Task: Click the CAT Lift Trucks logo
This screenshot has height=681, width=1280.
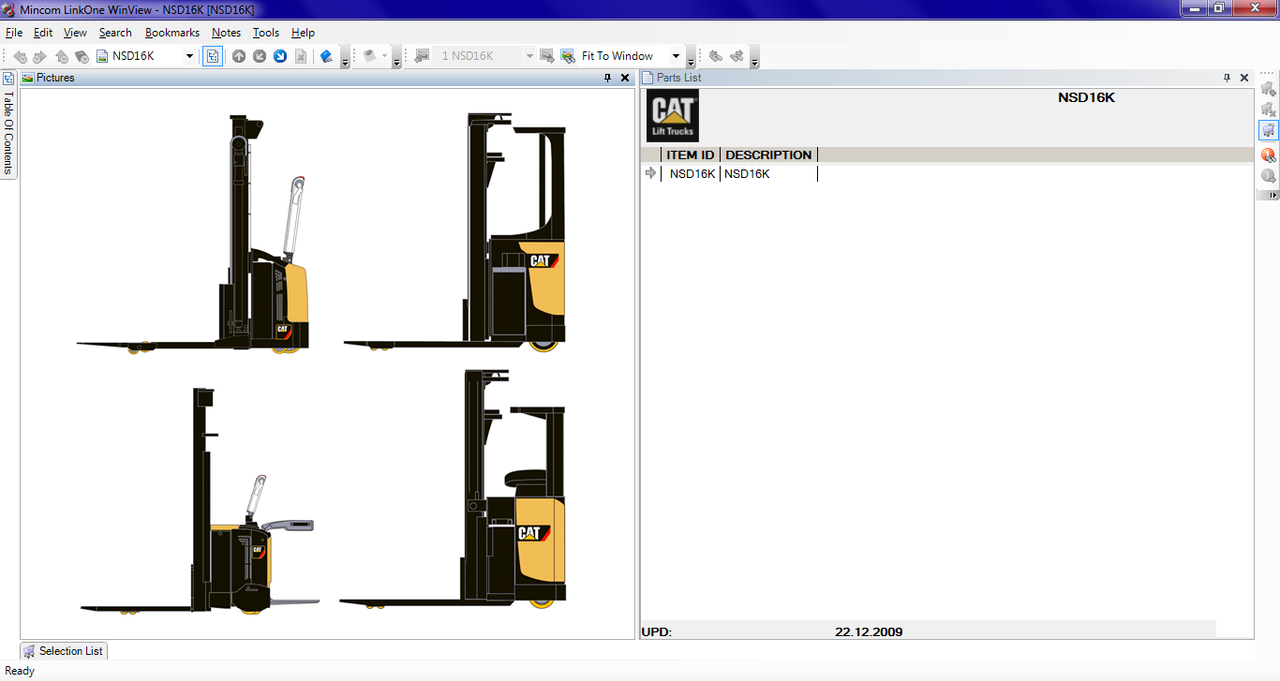Action: click(x=673, y=116)
